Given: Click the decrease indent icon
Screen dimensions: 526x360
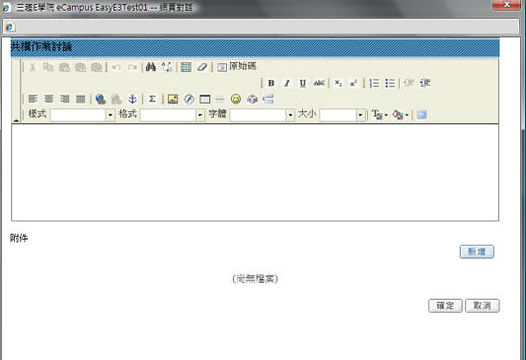Looking at the screenshot, I should [409, 83].
